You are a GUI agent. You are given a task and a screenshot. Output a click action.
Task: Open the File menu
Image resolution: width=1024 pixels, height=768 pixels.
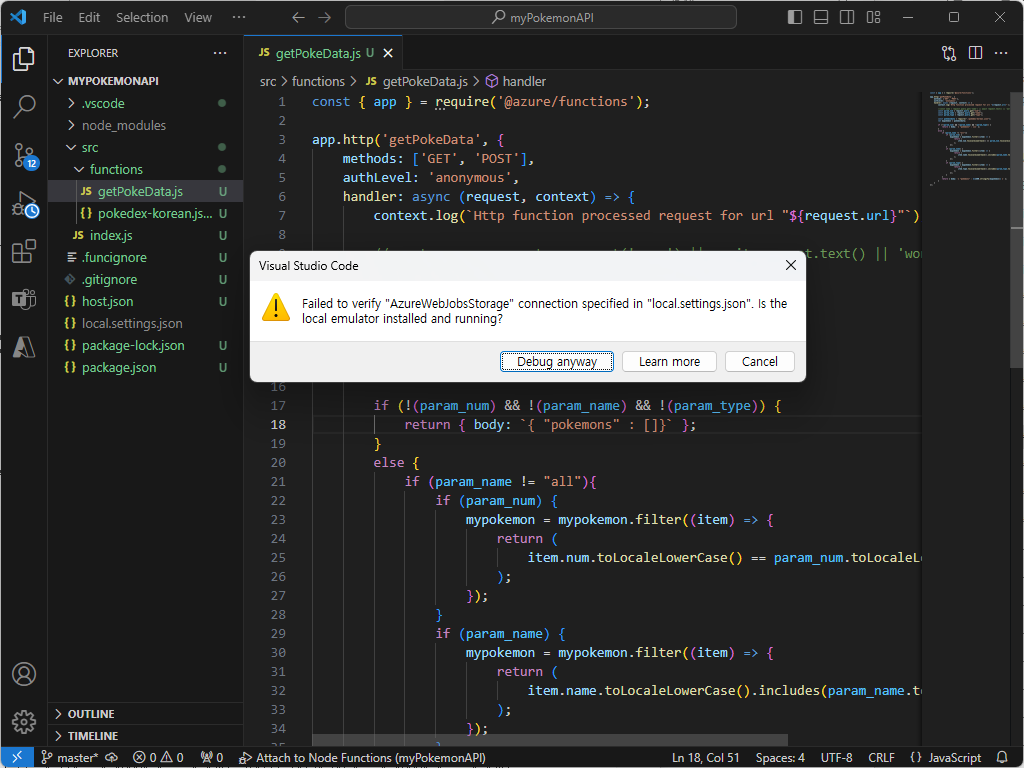pos(52,18)
